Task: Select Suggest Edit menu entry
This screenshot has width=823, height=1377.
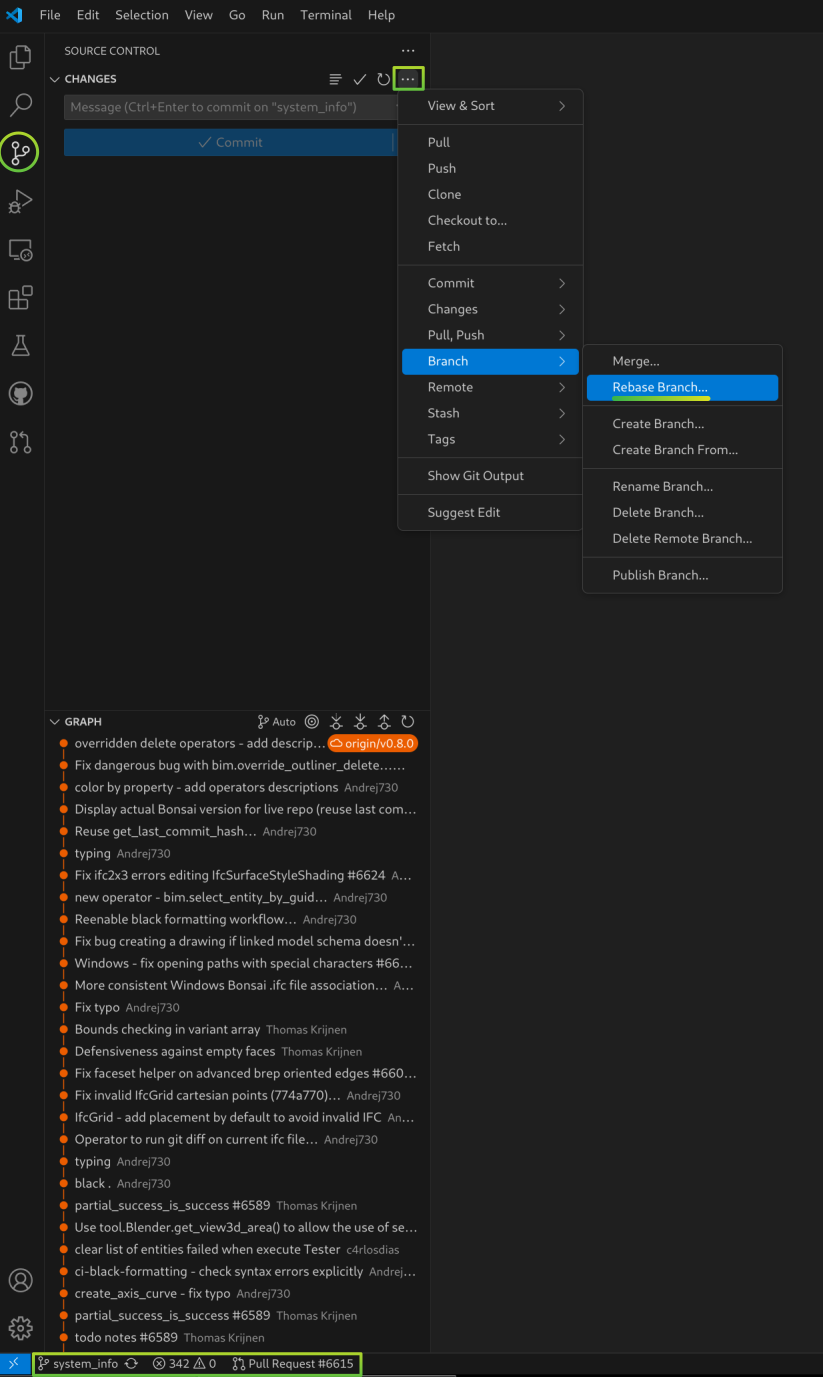Action: (x=490, y=512)
